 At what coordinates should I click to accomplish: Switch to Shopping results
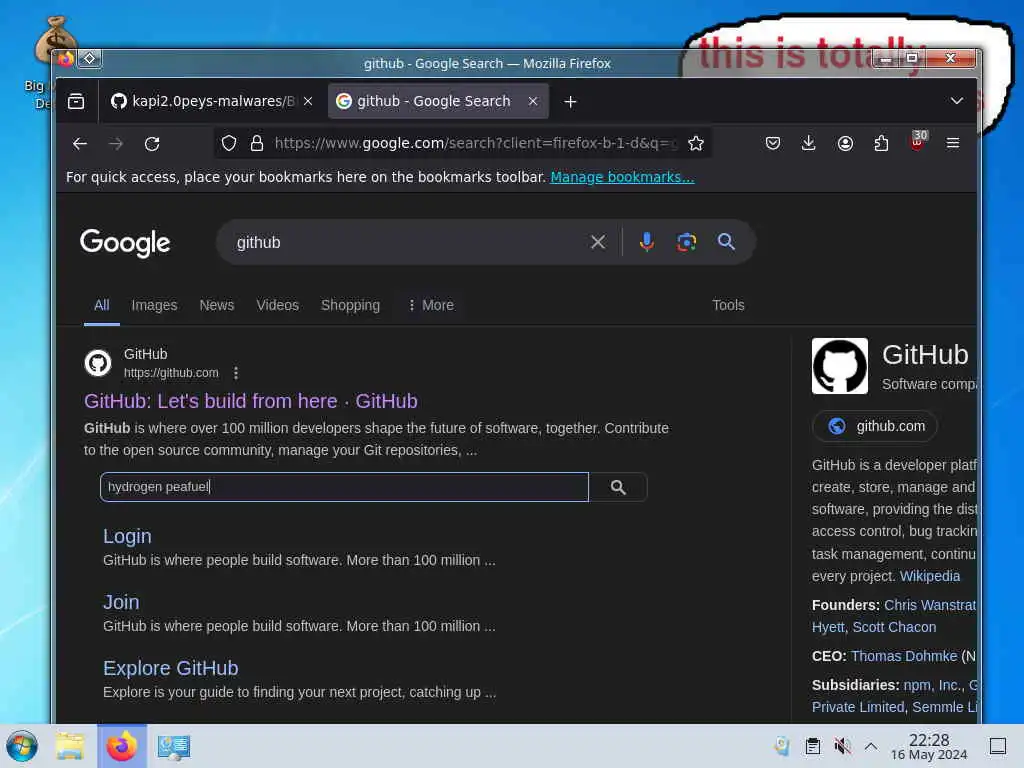tap(350, 305)
